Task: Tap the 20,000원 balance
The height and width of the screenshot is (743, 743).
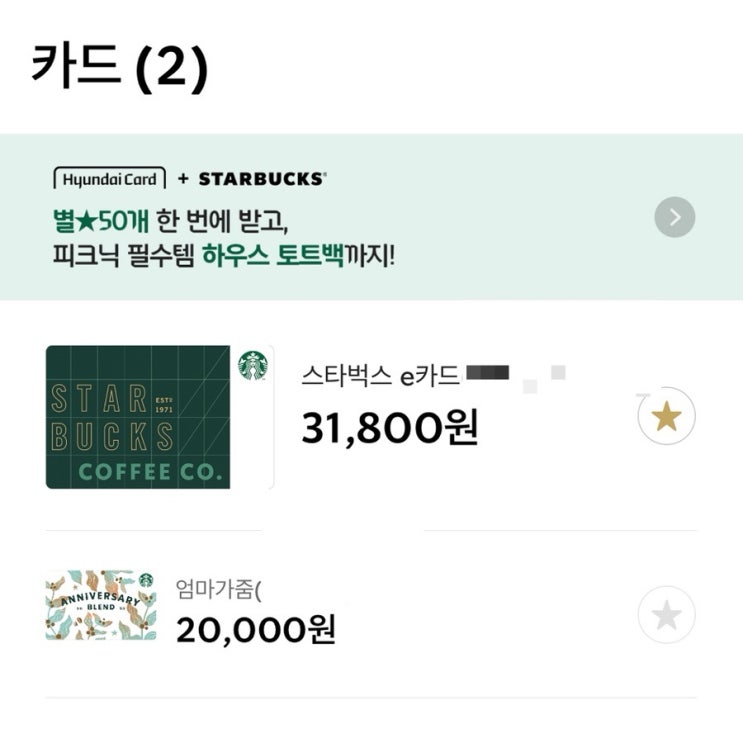Action: click(256, 630)
